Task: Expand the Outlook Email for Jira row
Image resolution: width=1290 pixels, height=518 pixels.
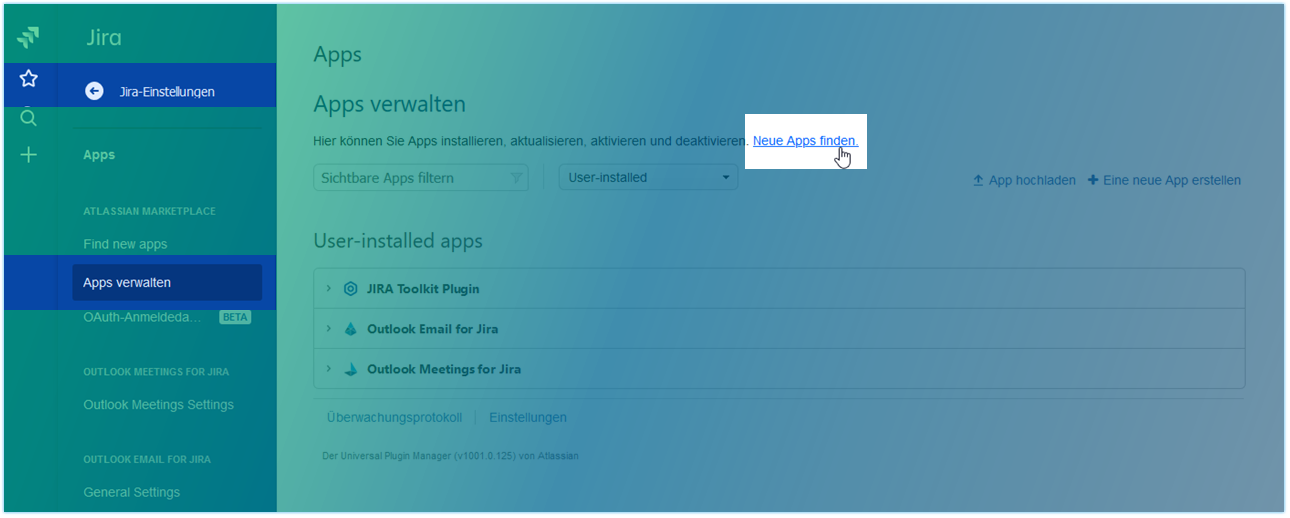Action: [x=328, y=329]
